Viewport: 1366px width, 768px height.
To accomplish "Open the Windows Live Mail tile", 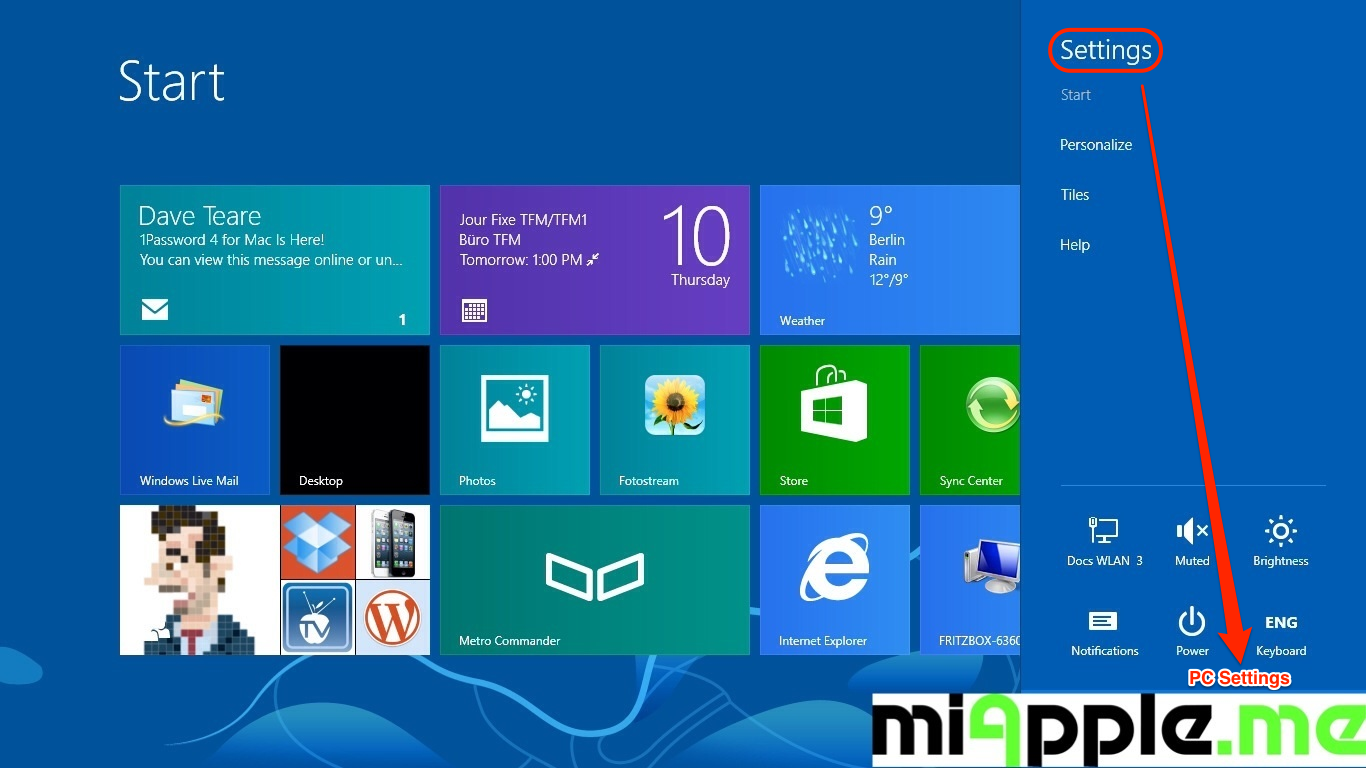I will point(195,420).
